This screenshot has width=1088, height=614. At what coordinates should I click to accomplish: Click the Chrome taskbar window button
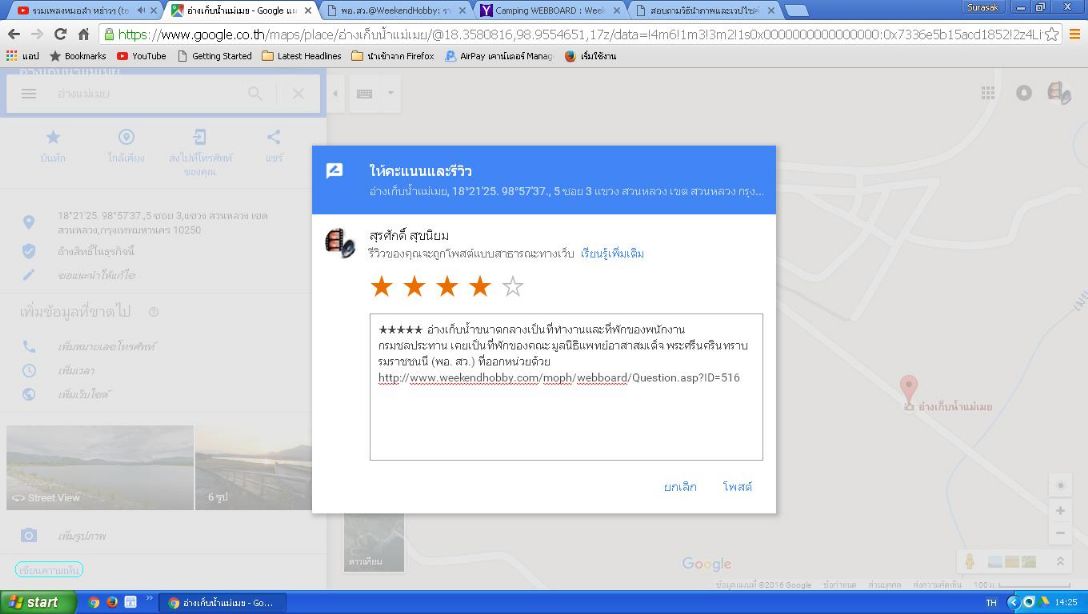pyautogui.click(x=222, y=602)
